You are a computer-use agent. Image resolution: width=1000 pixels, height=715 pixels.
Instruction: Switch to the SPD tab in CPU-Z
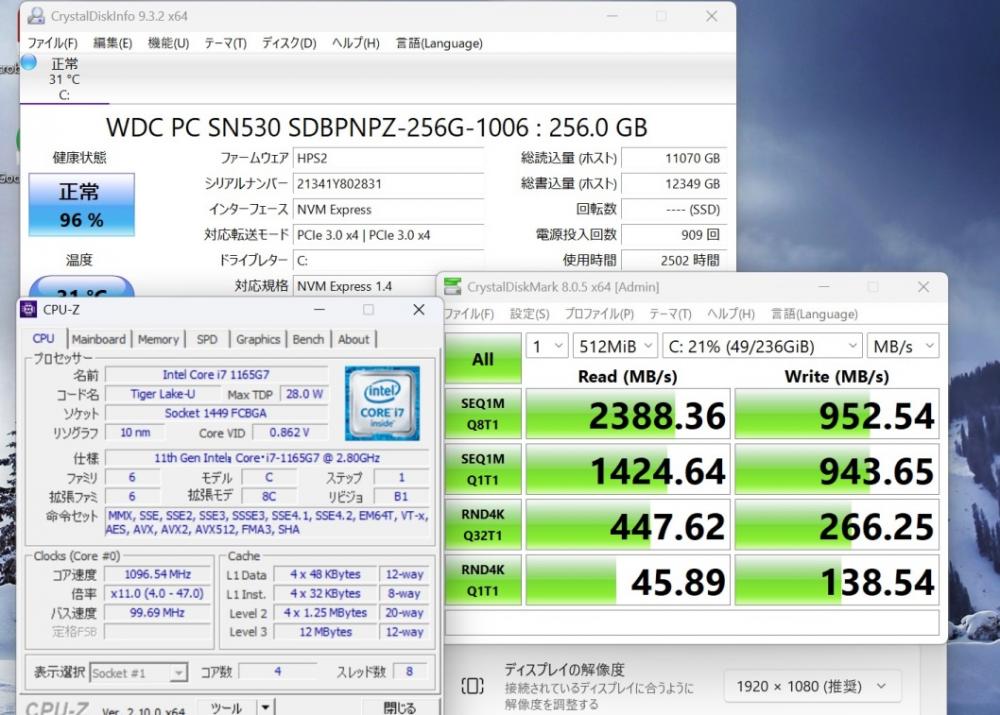207,339
